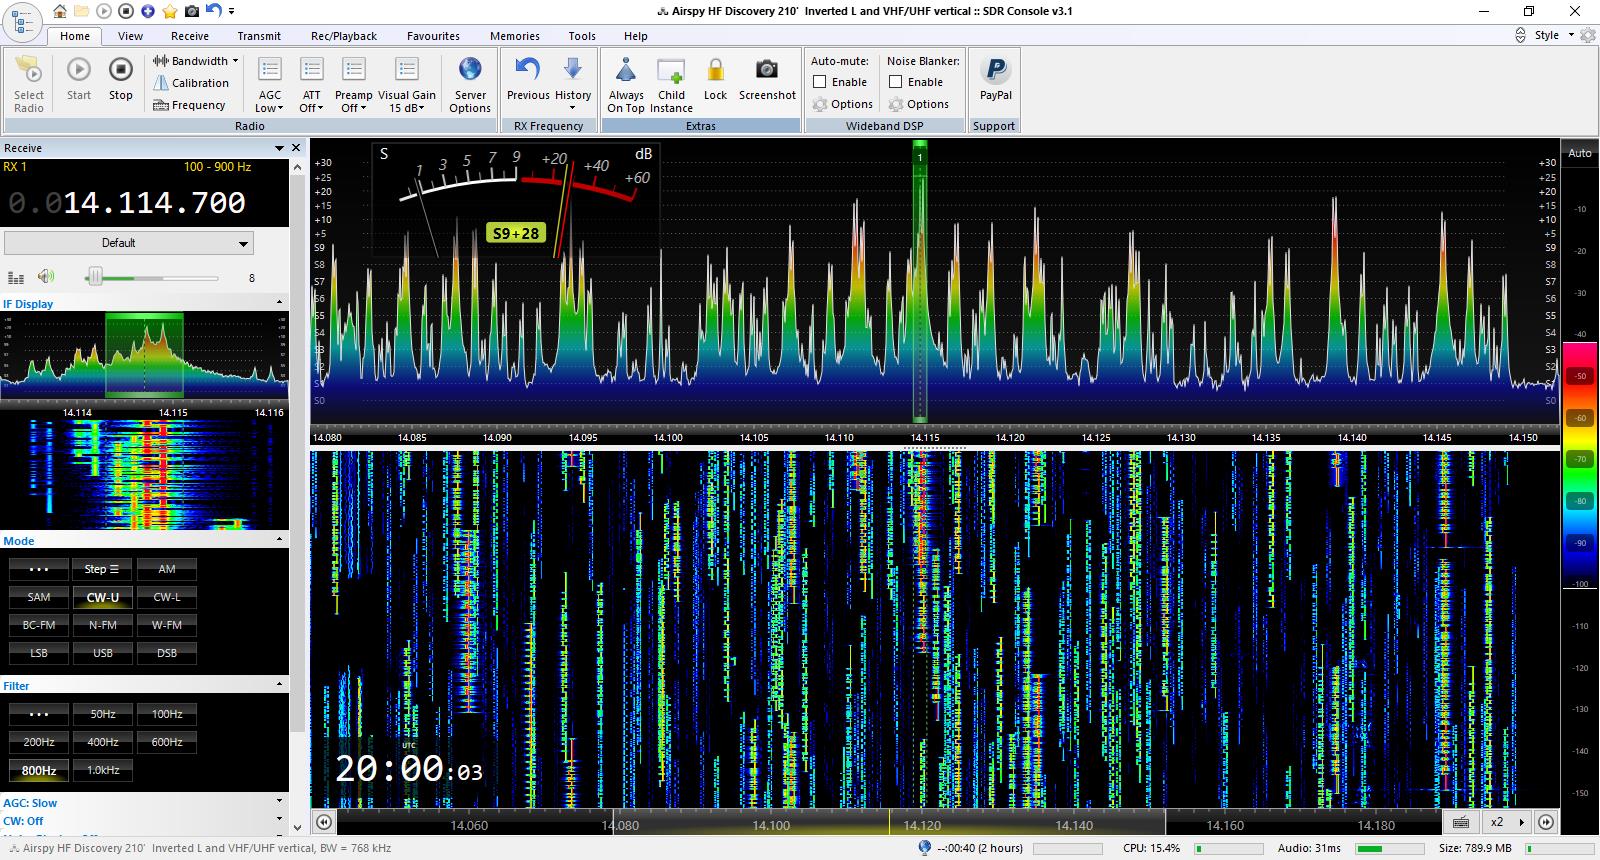The image size is (1600, 860).
Task: Mute audio with the speaker icon
Action: 46,277
